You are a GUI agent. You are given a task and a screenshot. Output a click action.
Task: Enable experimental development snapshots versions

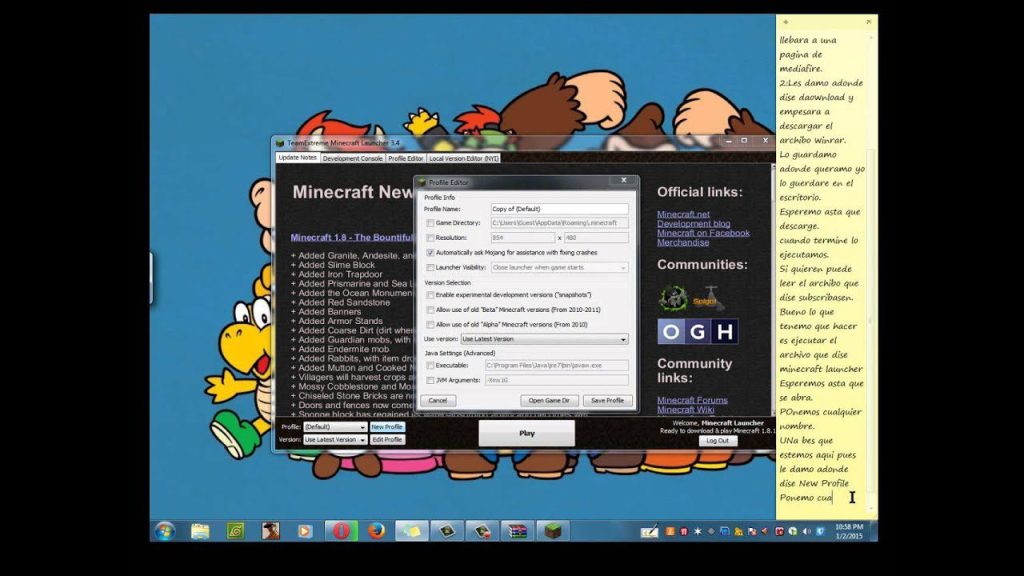430,294
